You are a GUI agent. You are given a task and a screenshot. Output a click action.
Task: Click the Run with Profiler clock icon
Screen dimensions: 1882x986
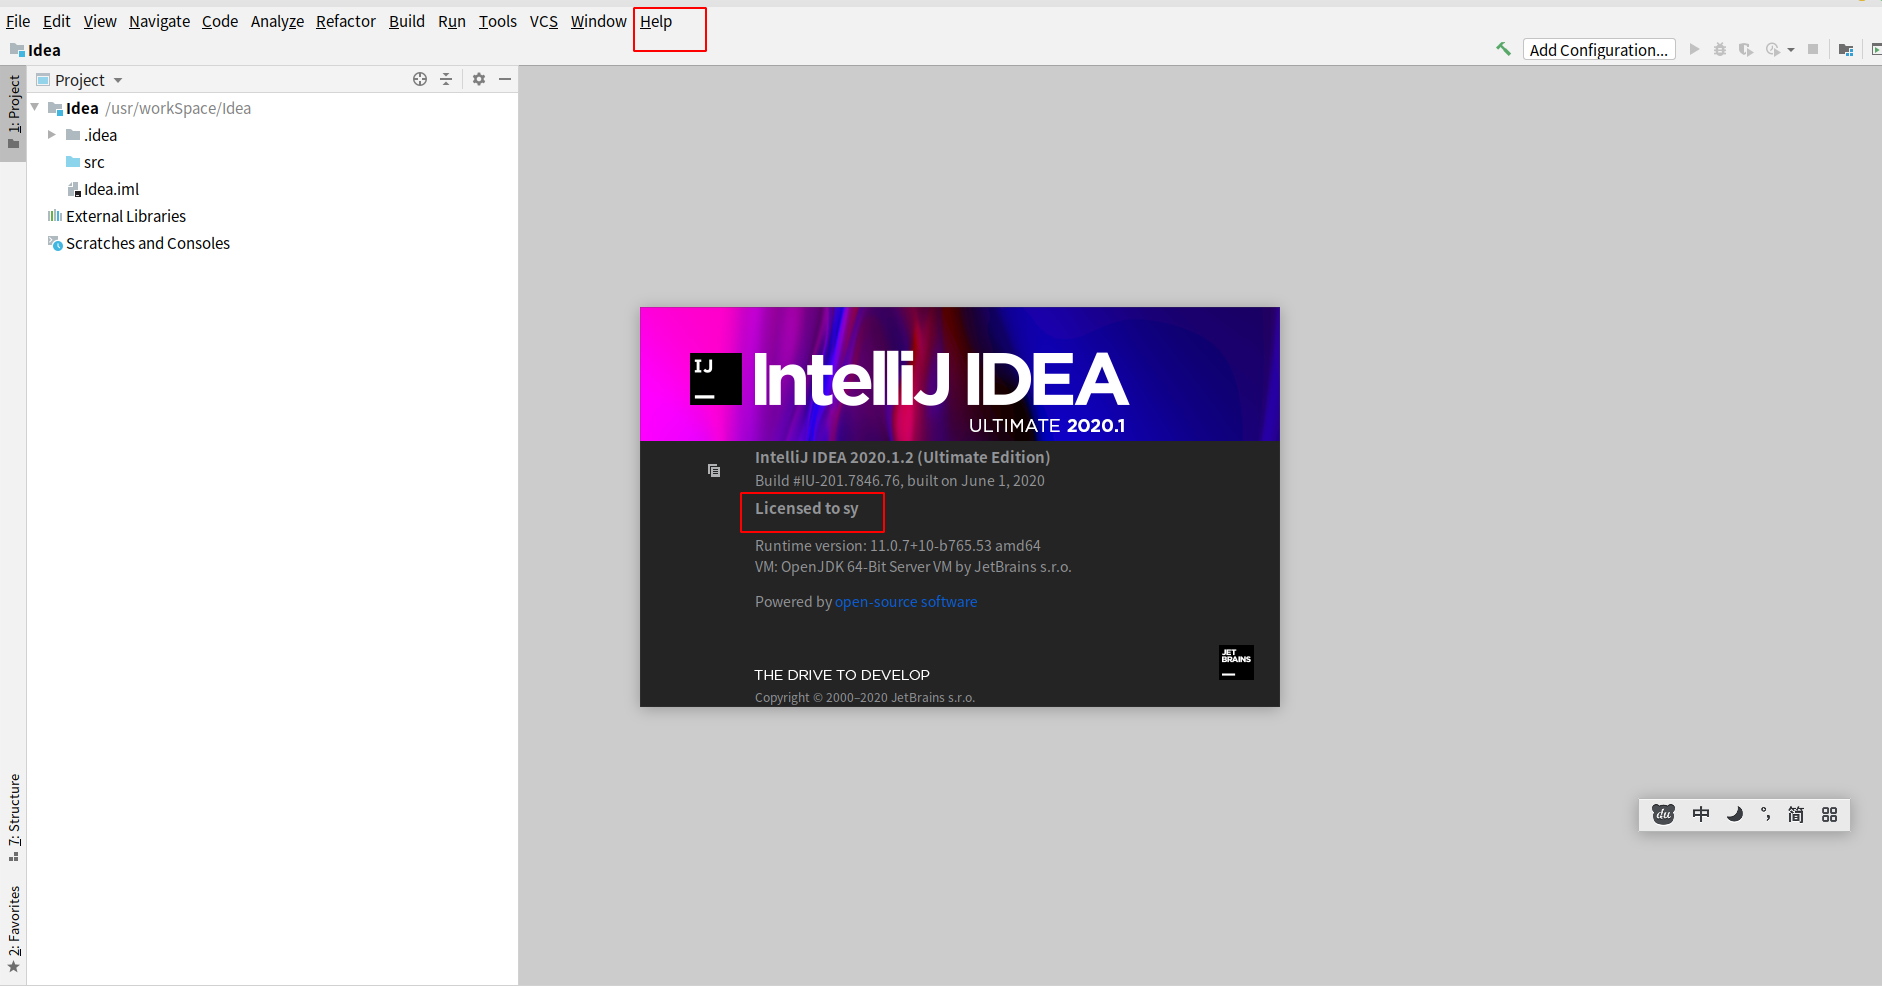[x=1773, y=49]
